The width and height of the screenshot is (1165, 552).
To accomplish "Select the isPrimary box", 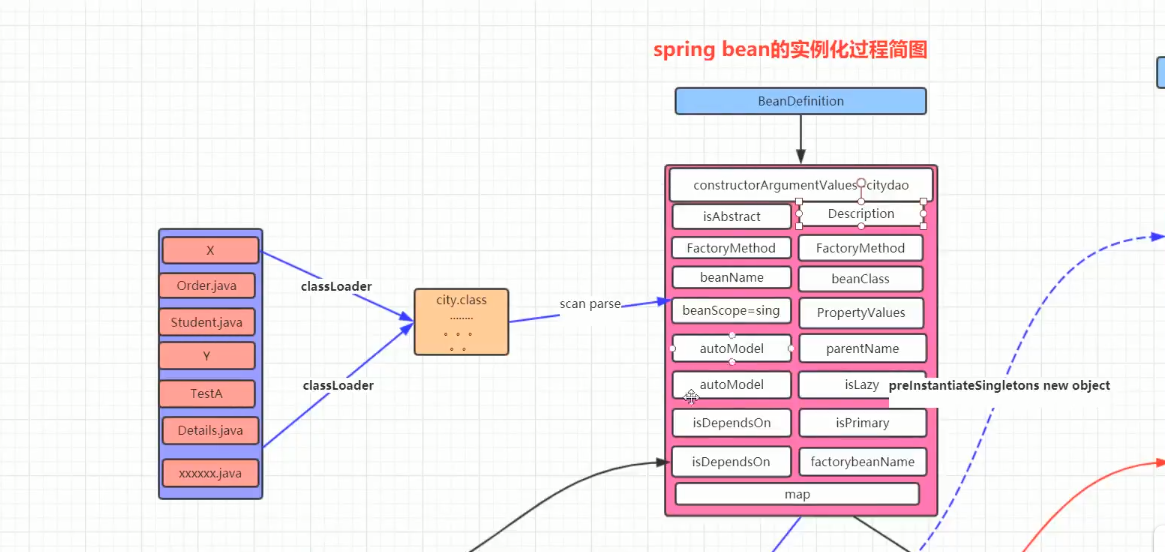I will [863, 423].
